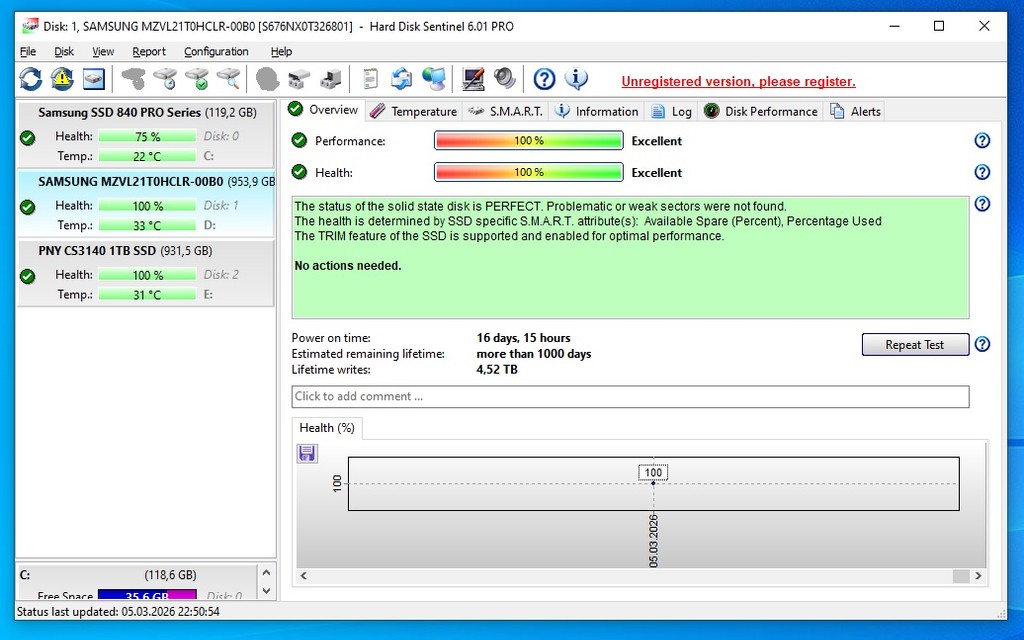Image resolution: width=1024 pixels, height=640 pixels.
Task: Open the blue question mark help toolbar icon
Action: point(544,79)
